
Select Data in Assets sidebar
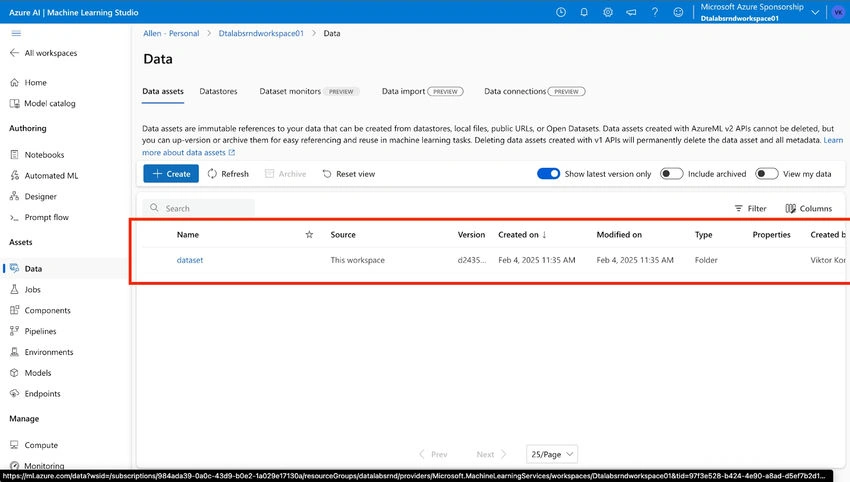tap(25, 268)
